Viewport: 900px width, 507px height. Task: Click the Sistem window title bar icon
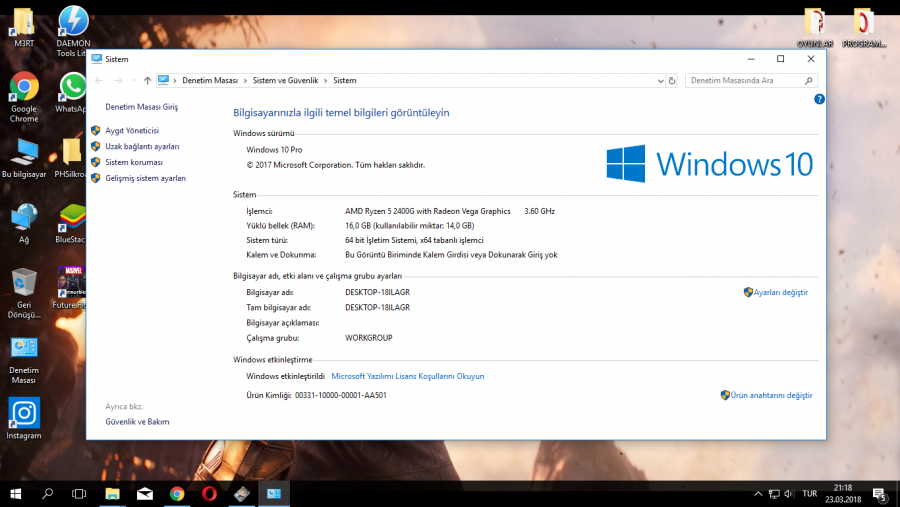[x=96, y=59]
